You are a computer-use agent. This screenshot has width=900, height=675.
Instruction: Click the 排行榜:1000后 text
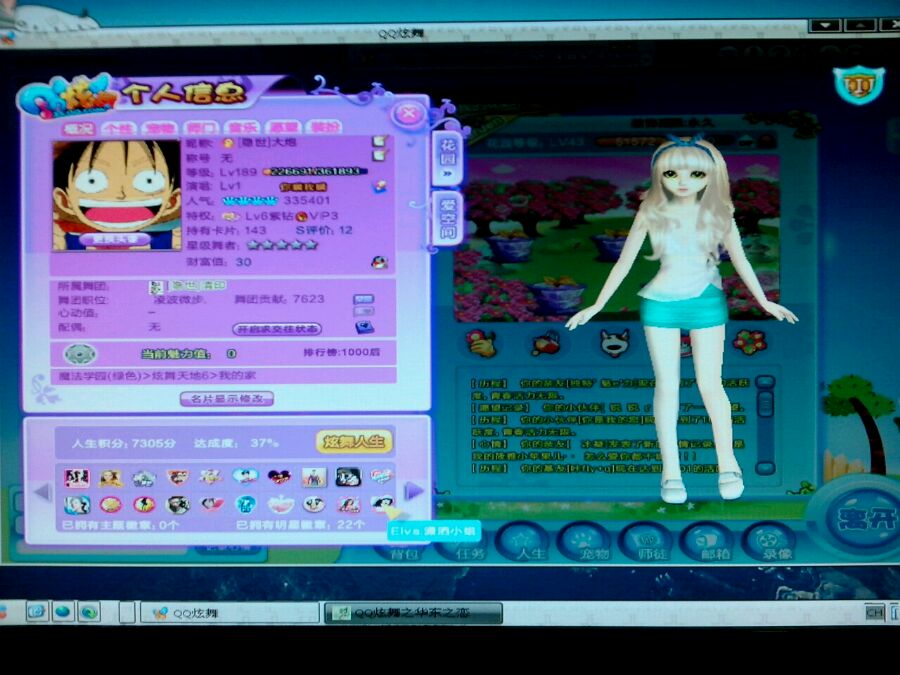342,352
